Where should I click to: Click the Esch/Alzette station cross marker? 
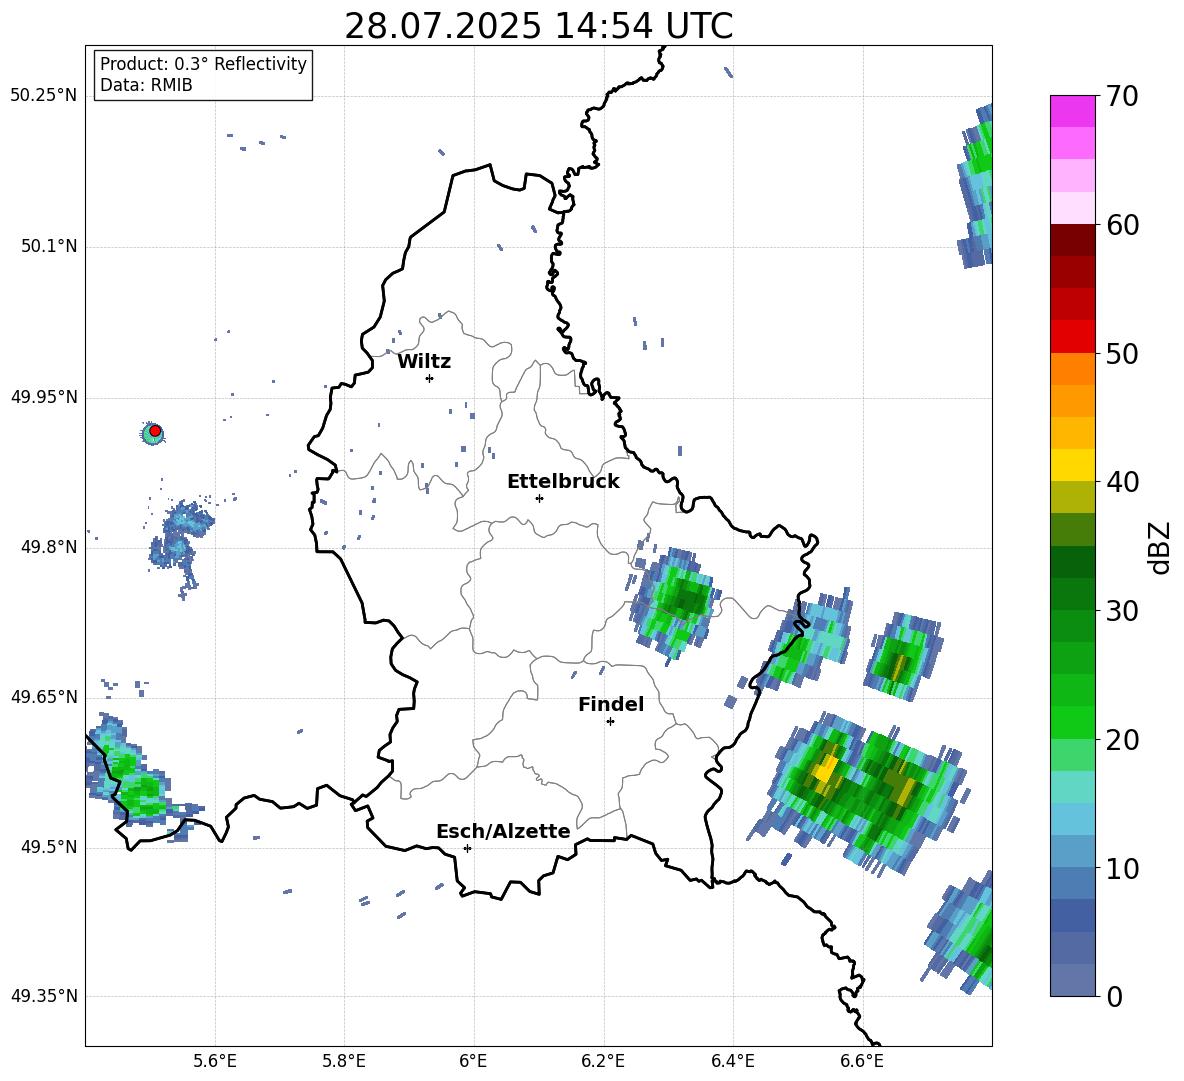467,848
